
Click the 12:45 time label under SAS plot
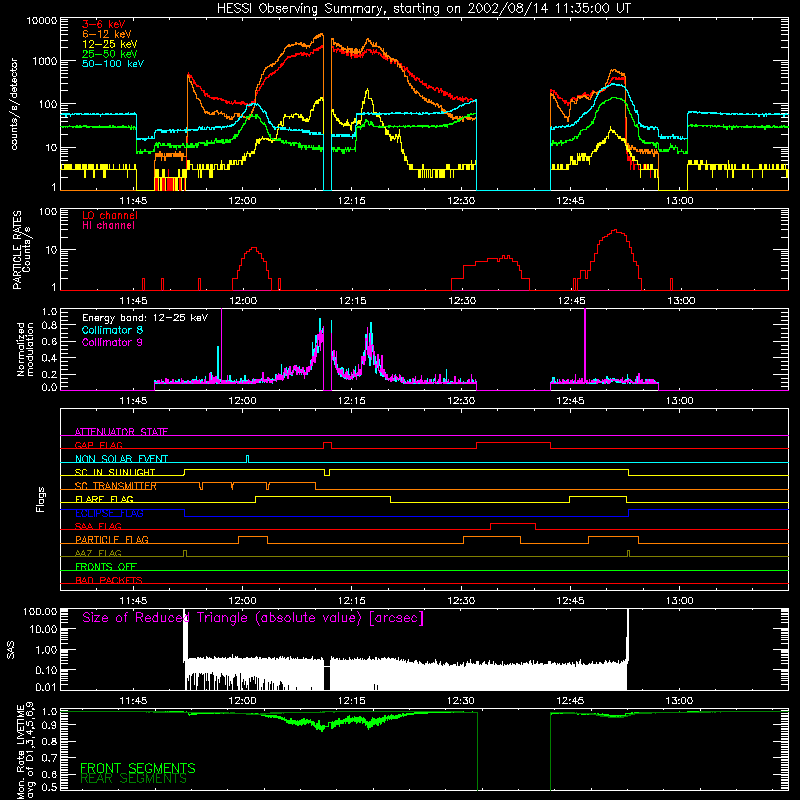(570, 701)
